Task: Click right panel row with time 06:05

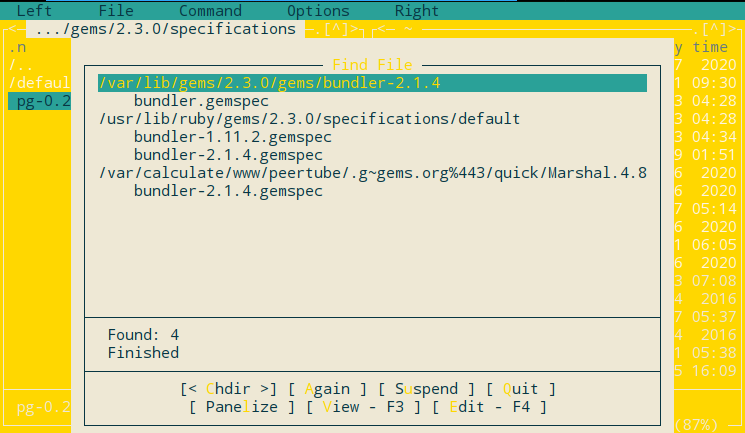Action: point(706,245)
